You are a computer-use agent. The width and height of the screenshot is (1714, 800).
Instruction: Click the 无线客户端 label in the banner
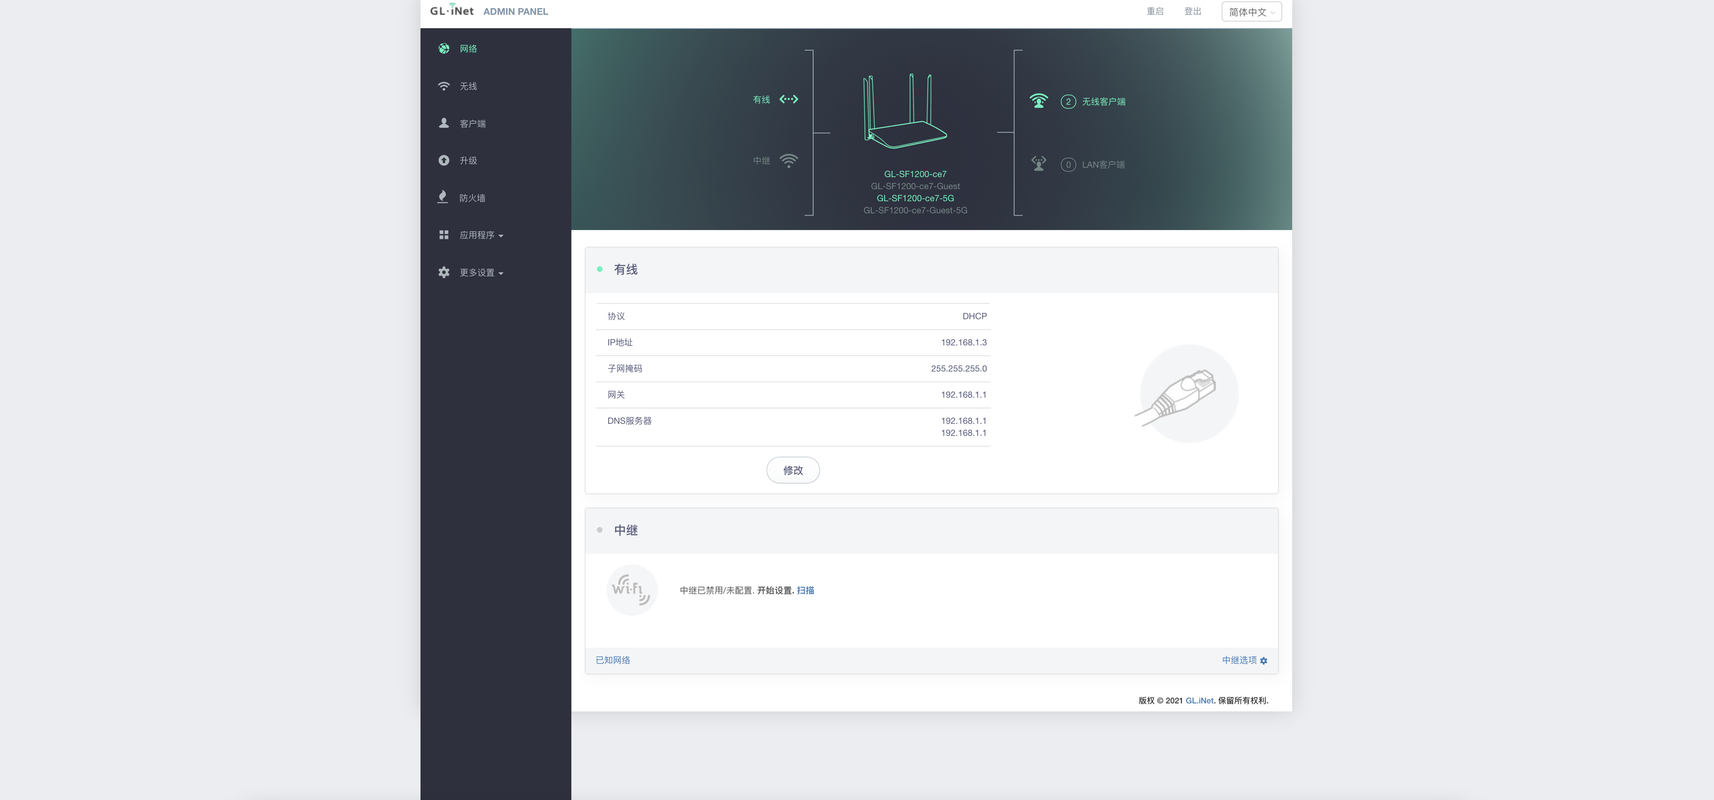(1104, 102)
